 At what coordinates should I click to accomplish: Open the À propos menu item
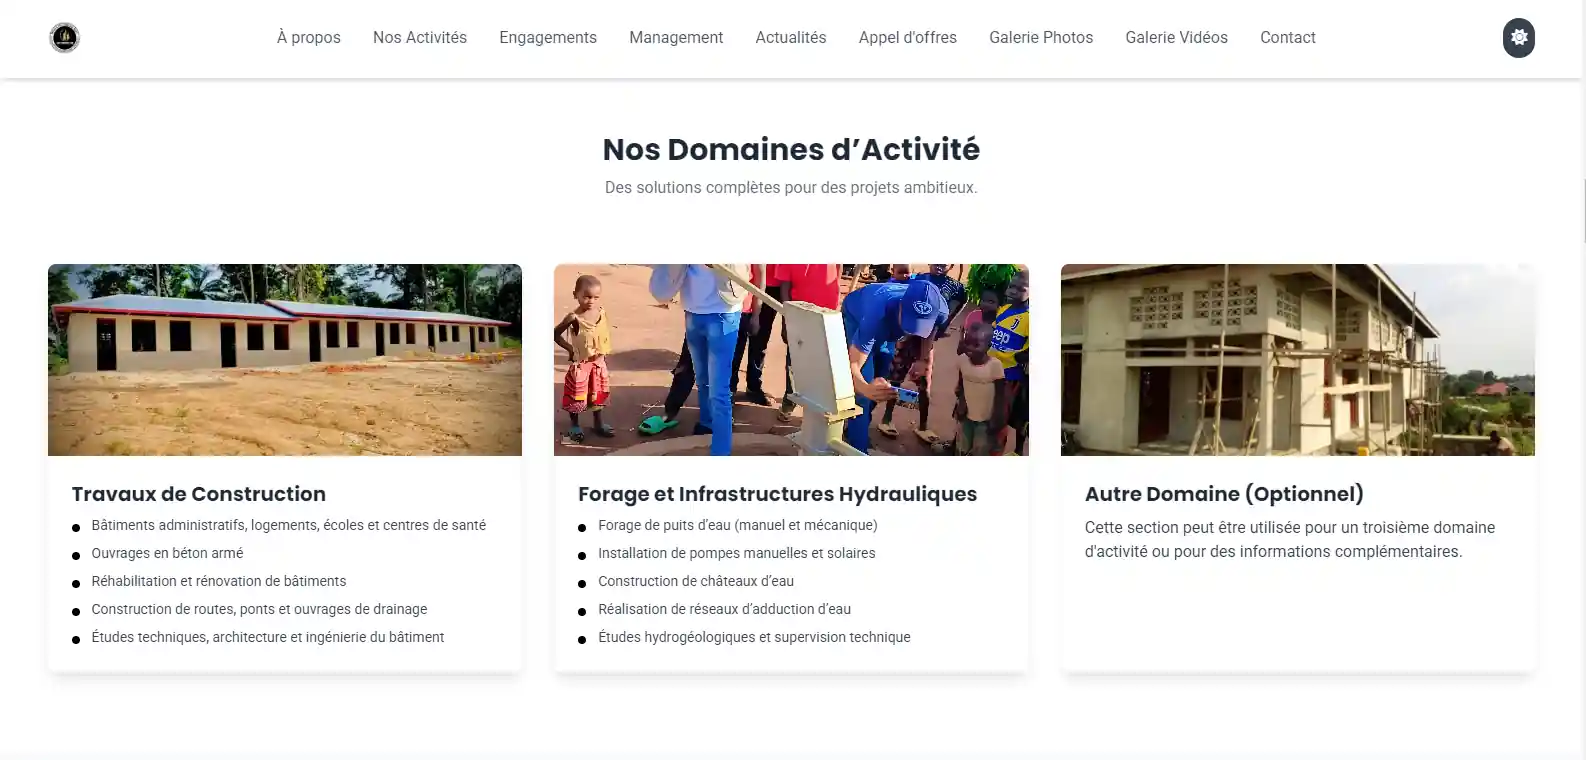pos(309,38)
